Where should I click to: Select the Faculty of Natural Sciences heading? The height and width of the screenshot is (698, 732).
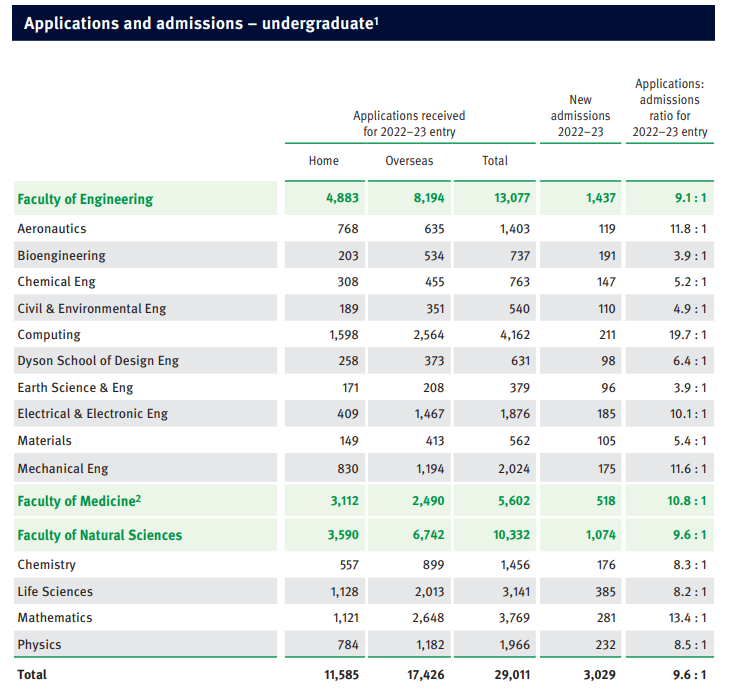(100, 535)
